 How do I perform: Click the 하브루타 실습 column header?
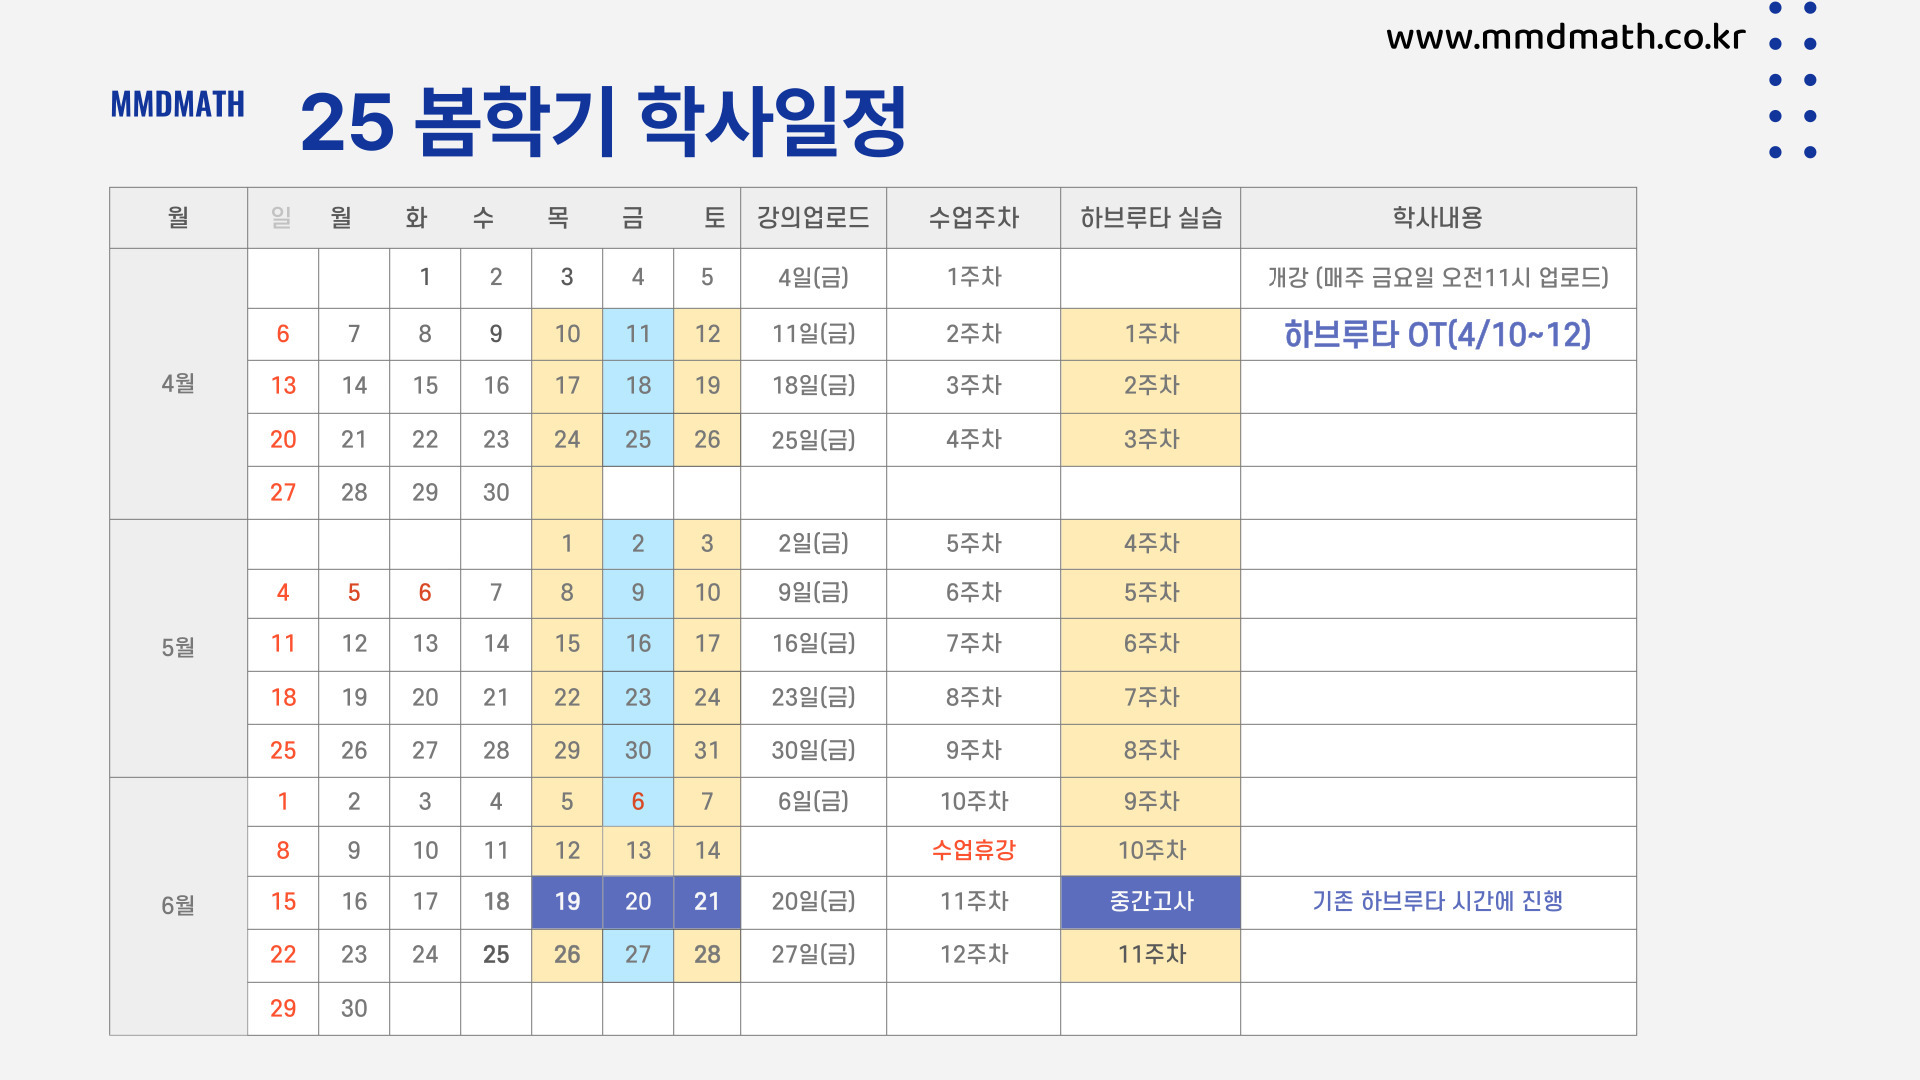pos(1151,218)
